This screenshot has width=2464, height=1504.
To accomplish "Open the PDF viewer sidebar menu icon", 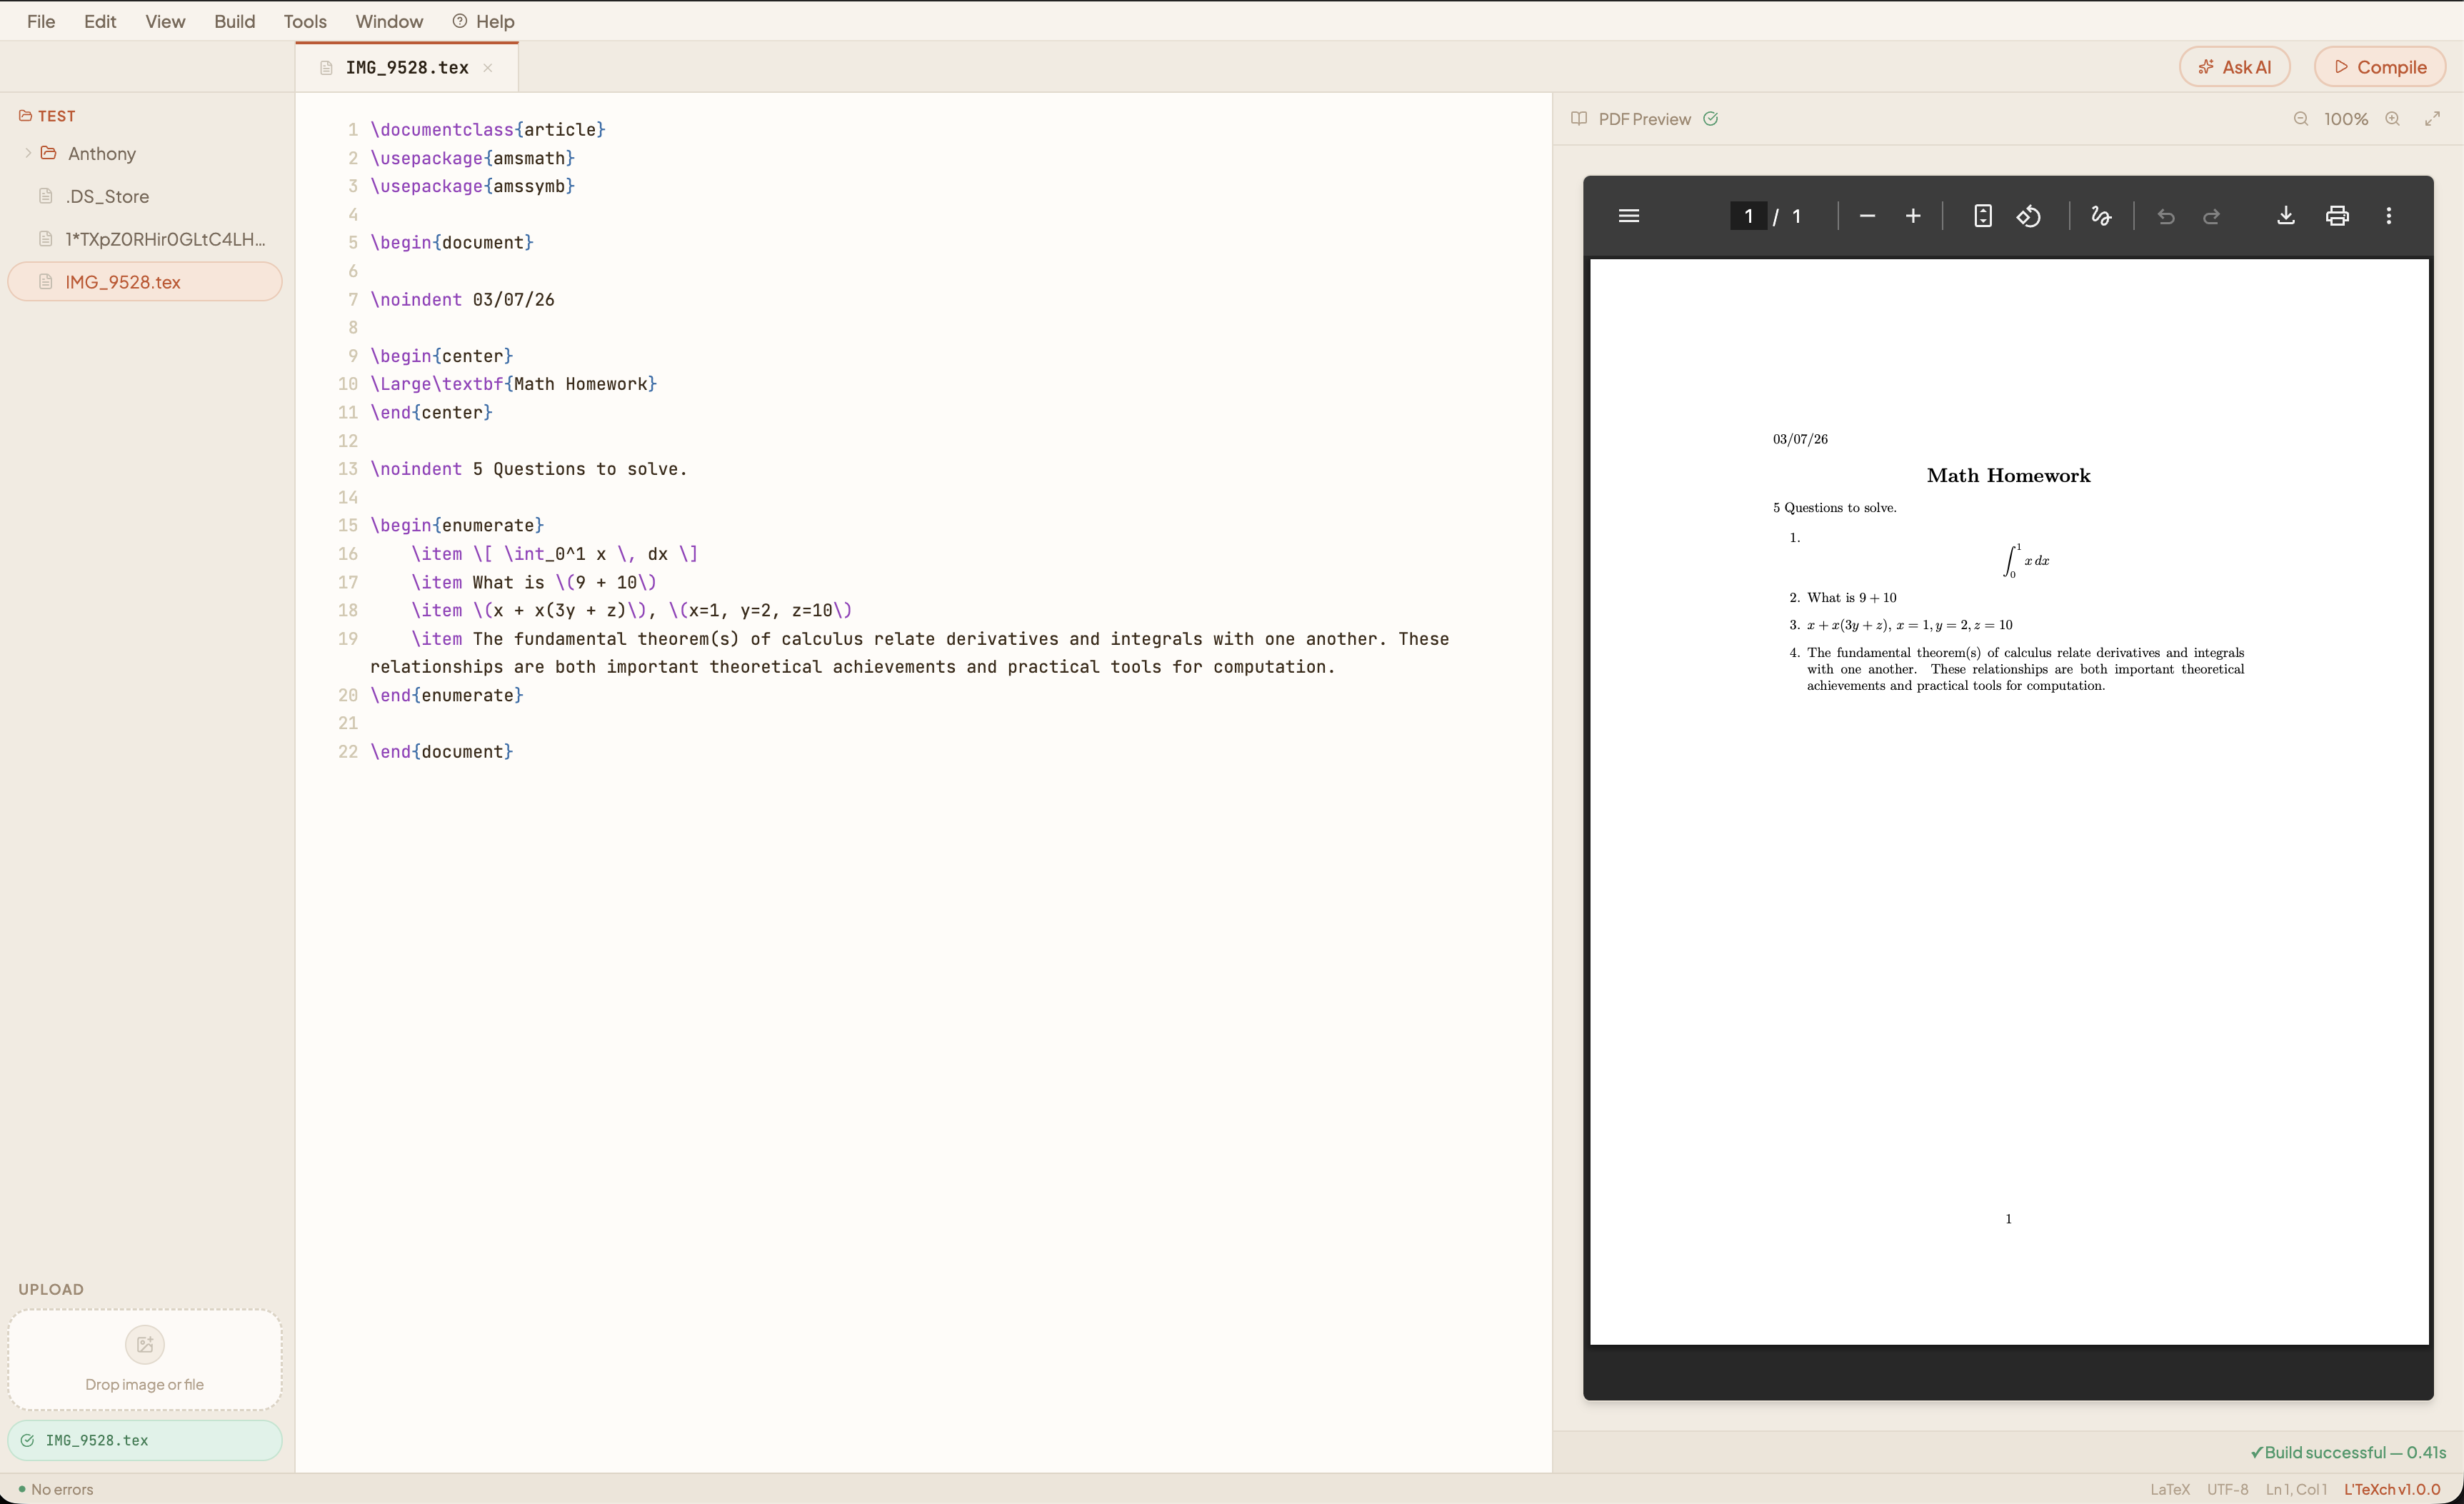I will [1628, 216].
